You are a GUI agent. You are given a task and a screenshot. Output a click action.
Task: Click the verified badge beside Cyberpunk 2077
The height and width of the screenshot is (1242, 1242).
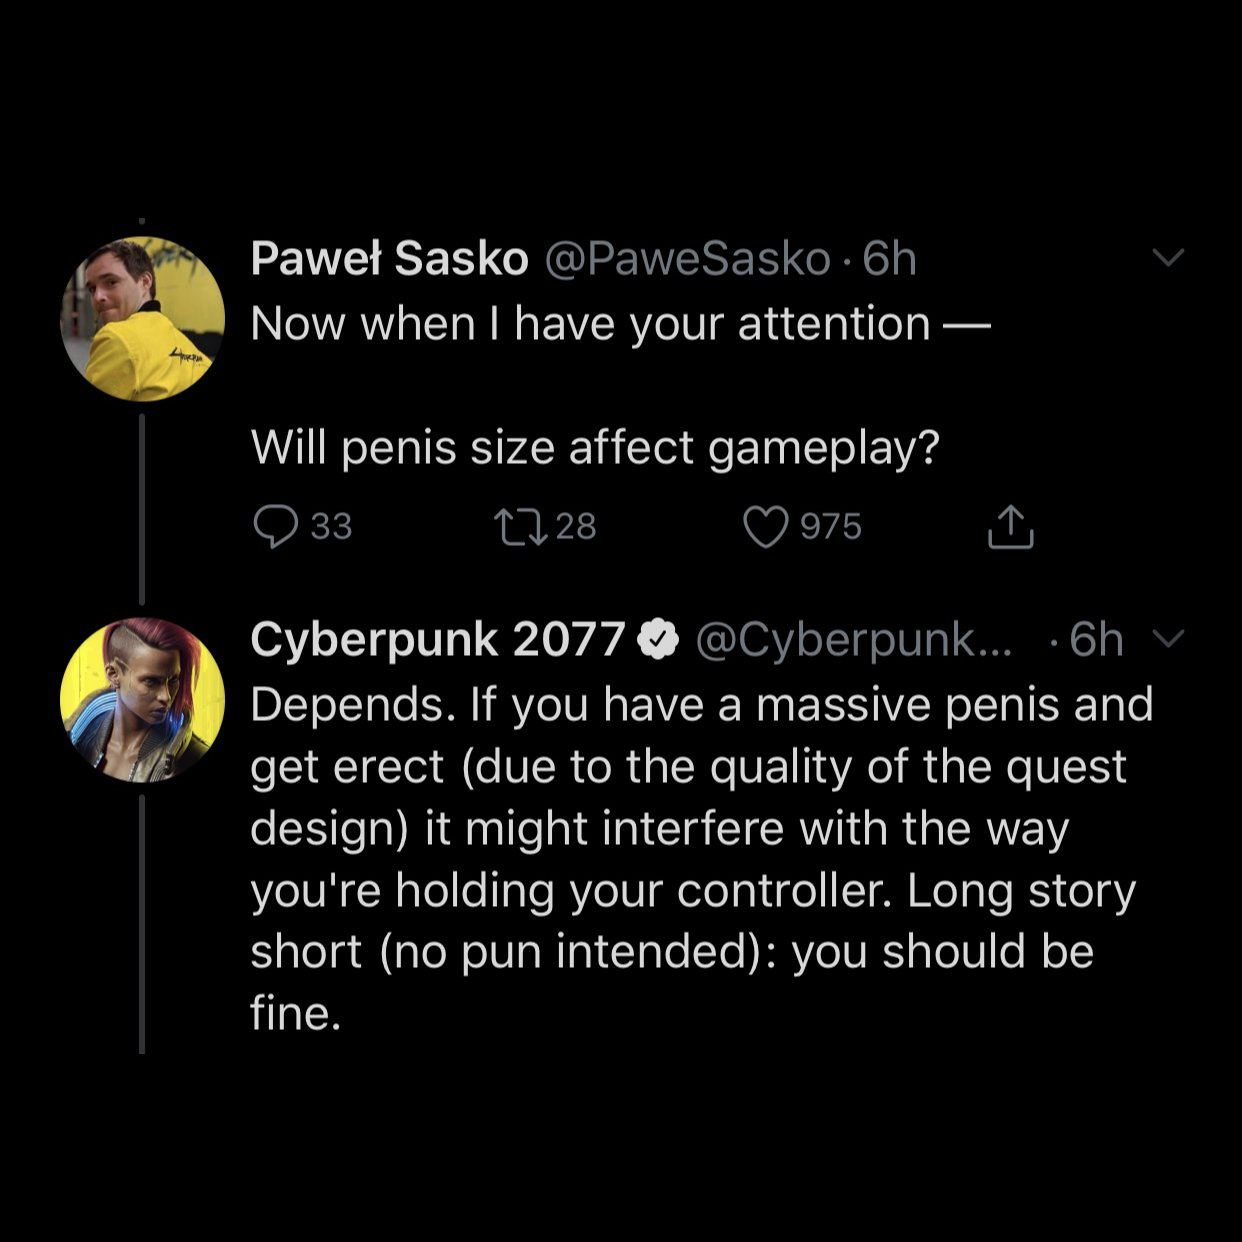click(658, 640)
